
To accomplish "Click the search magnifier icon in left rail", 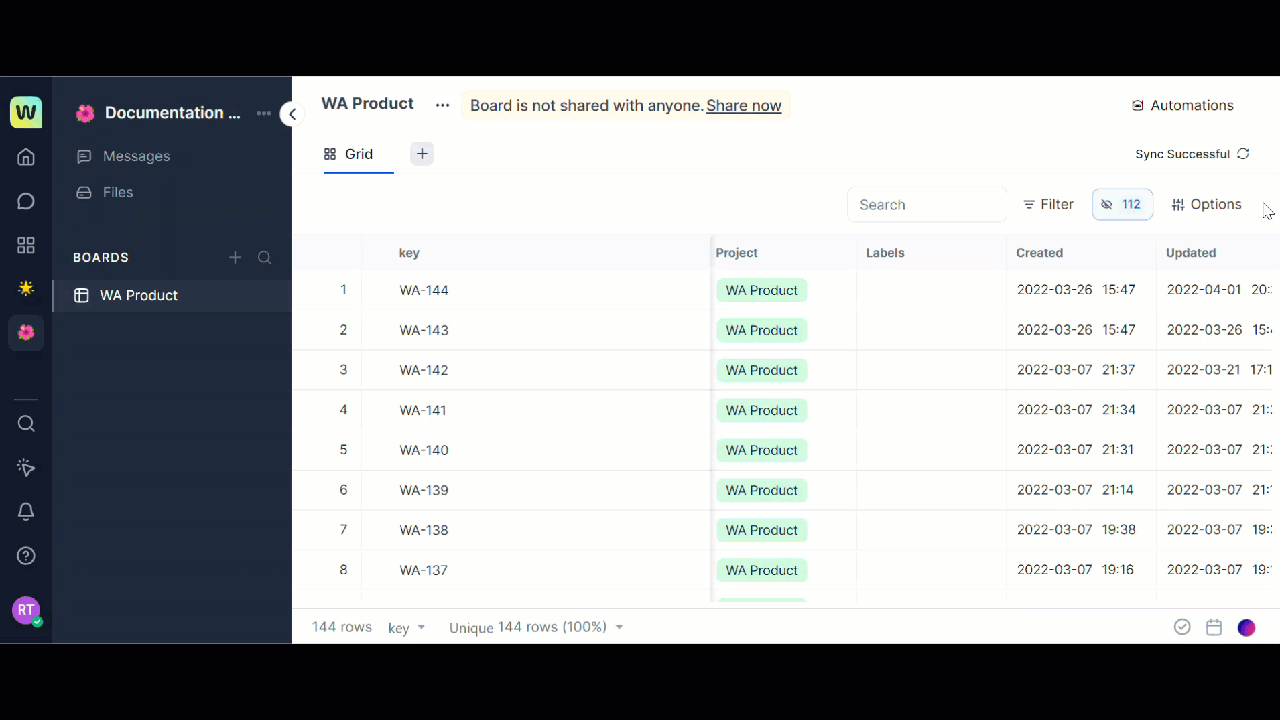I will 26,423.
